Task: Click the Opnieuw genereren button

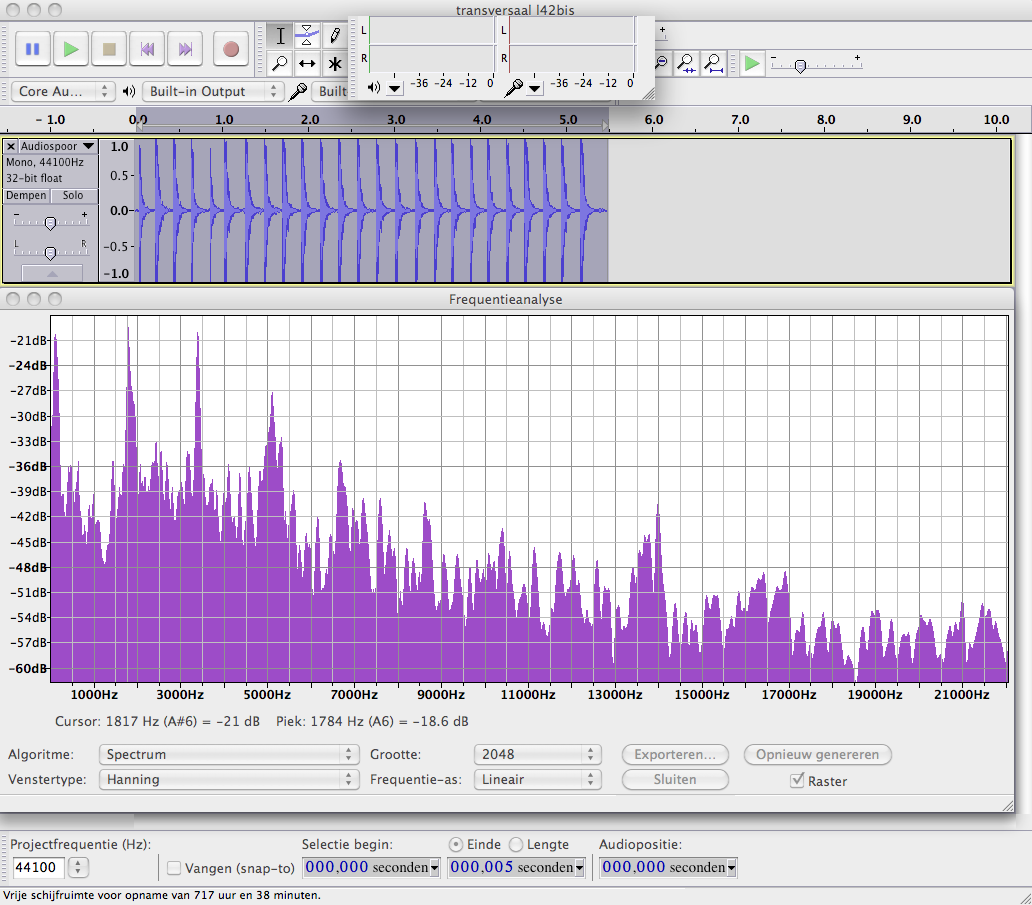Action: 817,754
